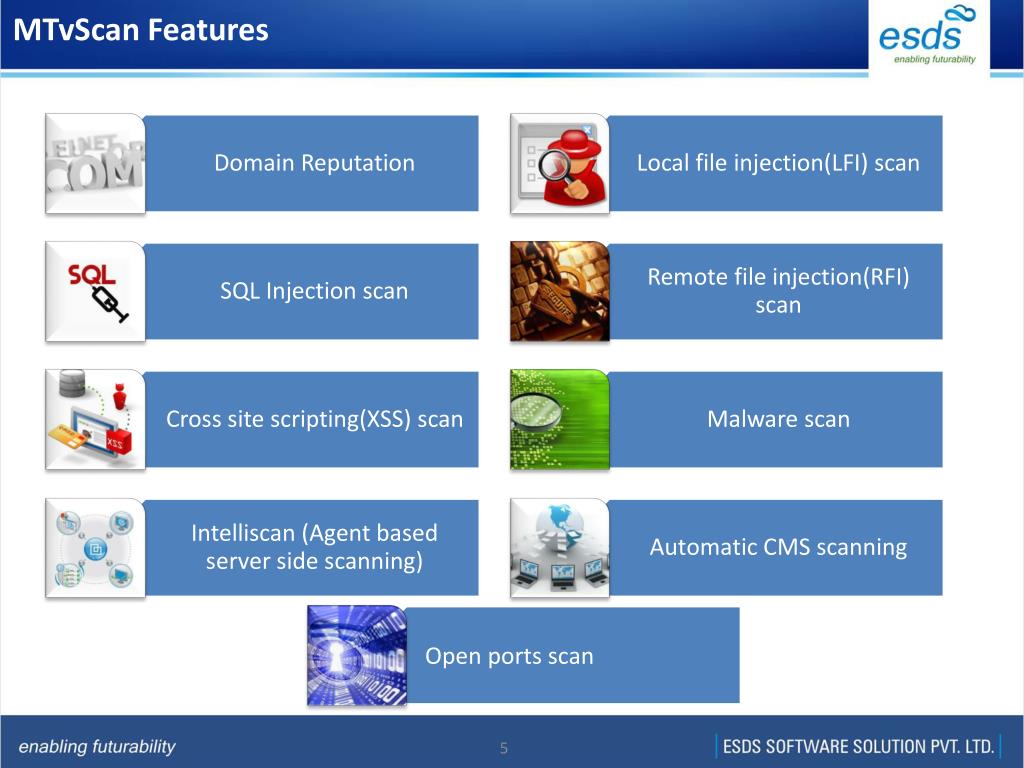Image resolution: width=1024 pixels, height=768 pixels.
Task: Click the esds logo
Action: pos(928,35)
